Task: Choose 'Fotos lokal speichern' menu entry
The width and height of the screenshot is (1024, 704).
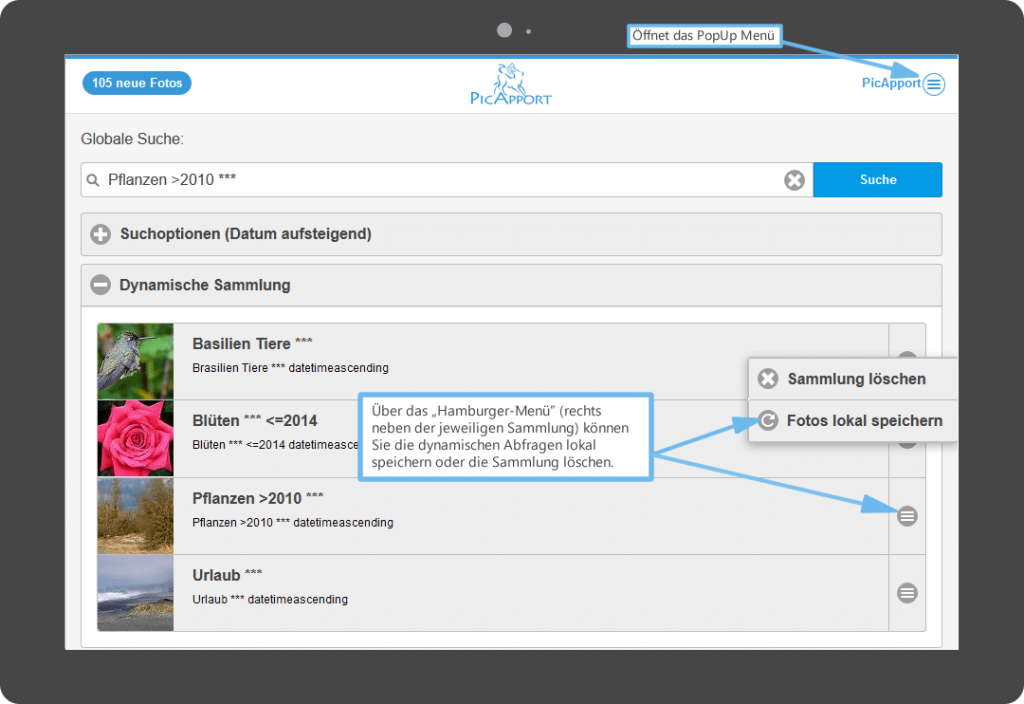Action: [863, 421]
